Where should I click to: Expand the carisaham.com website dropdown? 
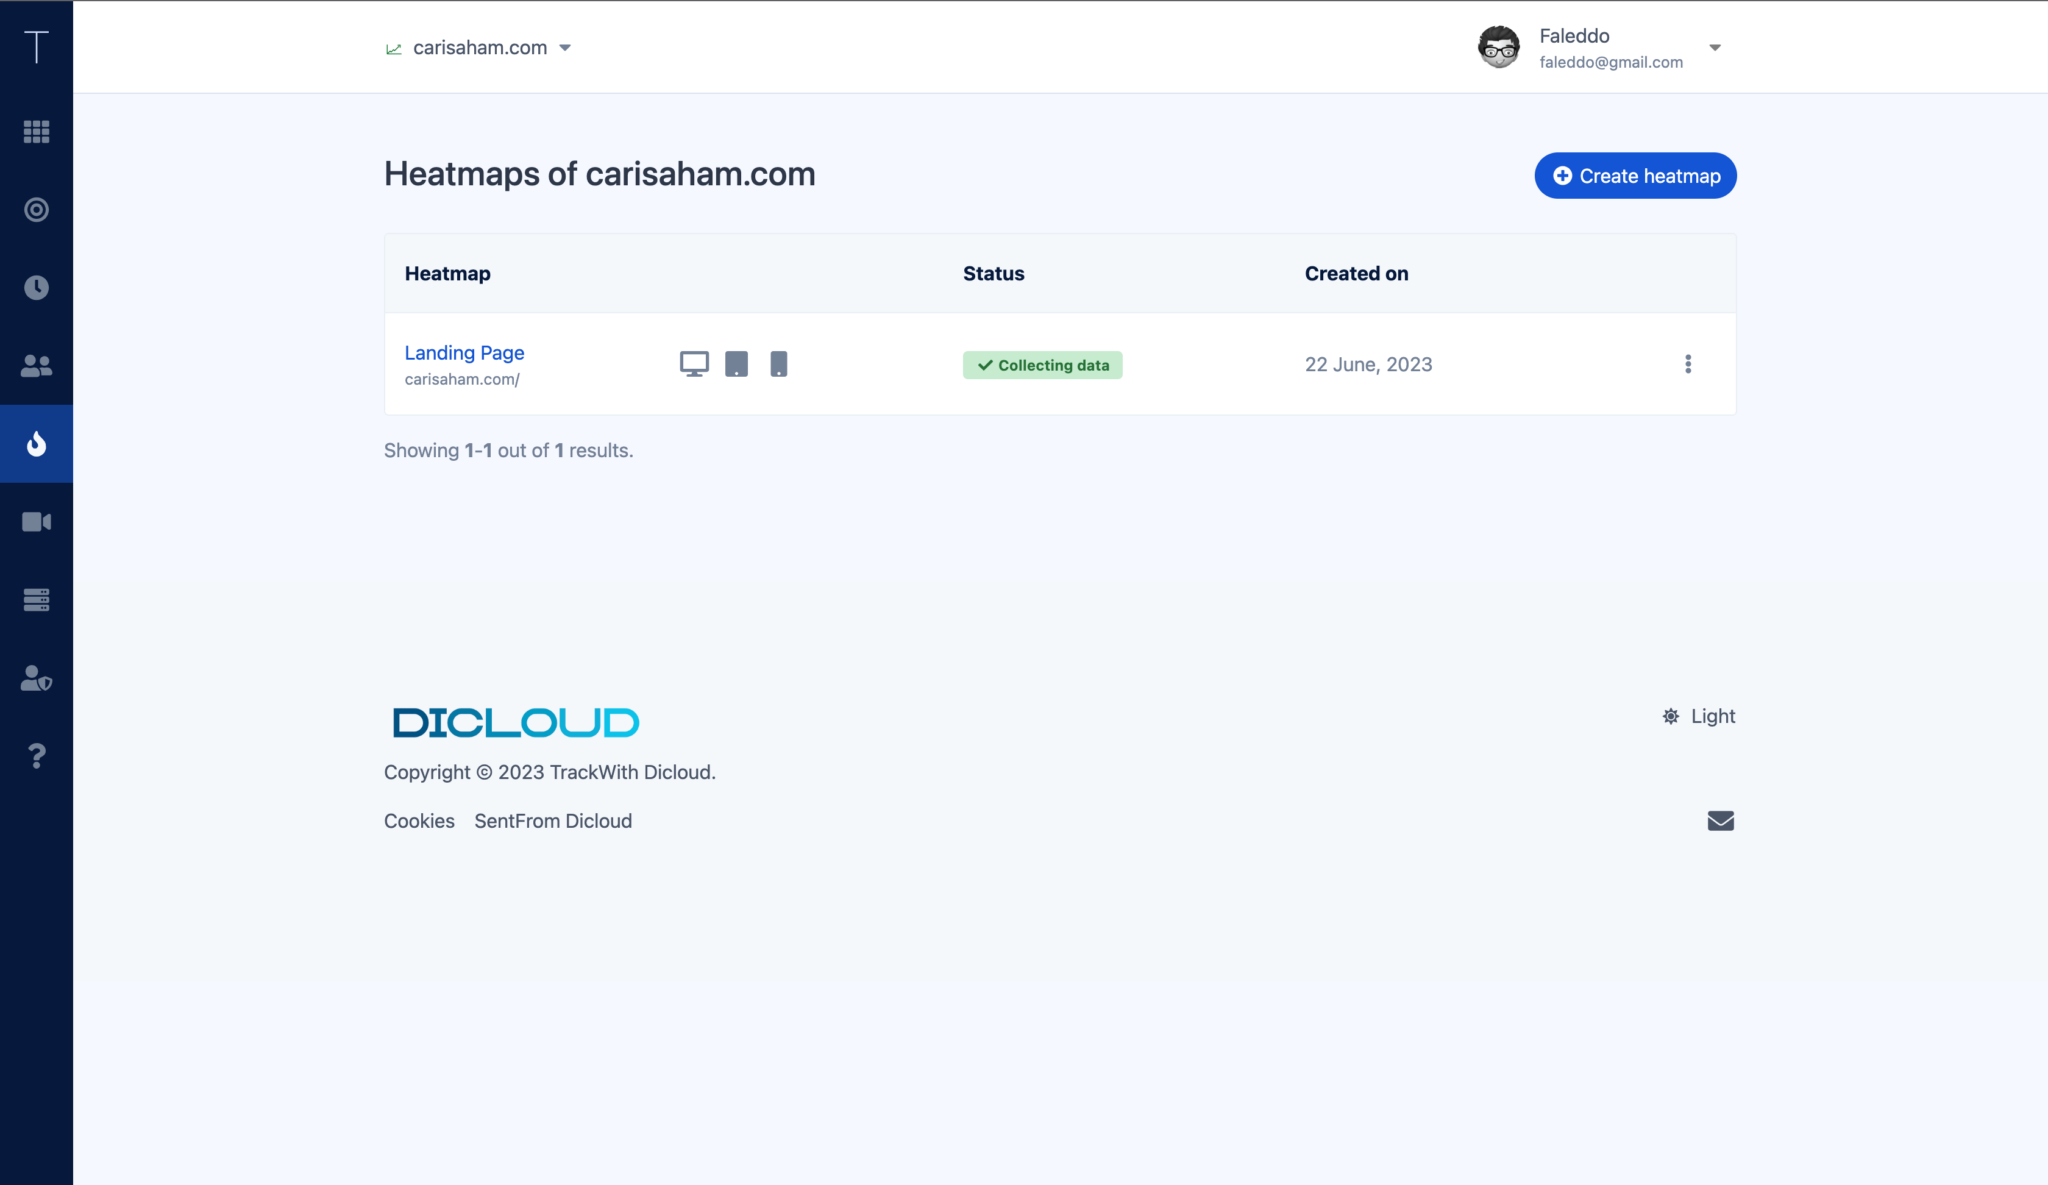click(x=479, y=48)
